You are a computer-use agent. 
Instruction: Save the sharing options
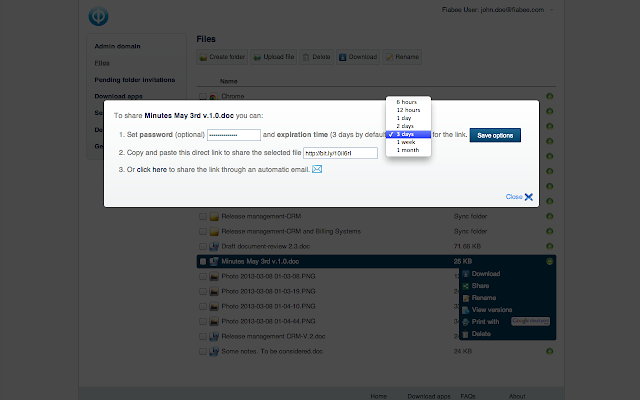[x=495, y=135]
